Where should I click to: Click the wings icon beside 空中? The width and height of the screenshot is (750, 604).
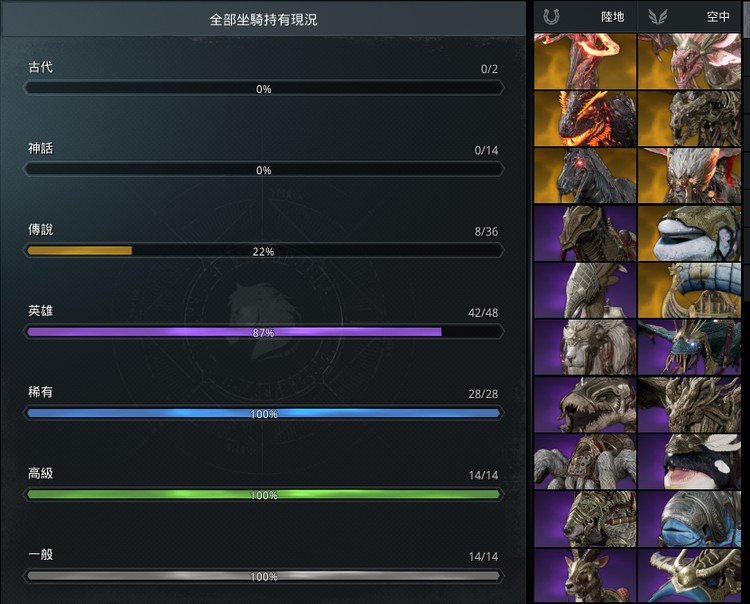(x=657, y=17)
